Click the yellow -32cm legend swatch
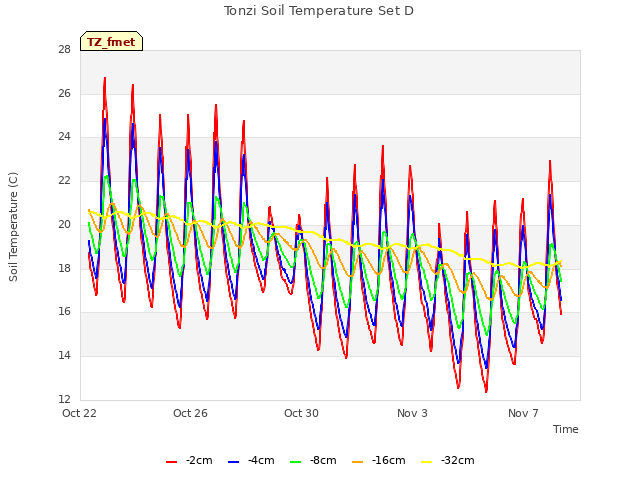Screen dimensions: 640x480 click(x=427, y=462)
